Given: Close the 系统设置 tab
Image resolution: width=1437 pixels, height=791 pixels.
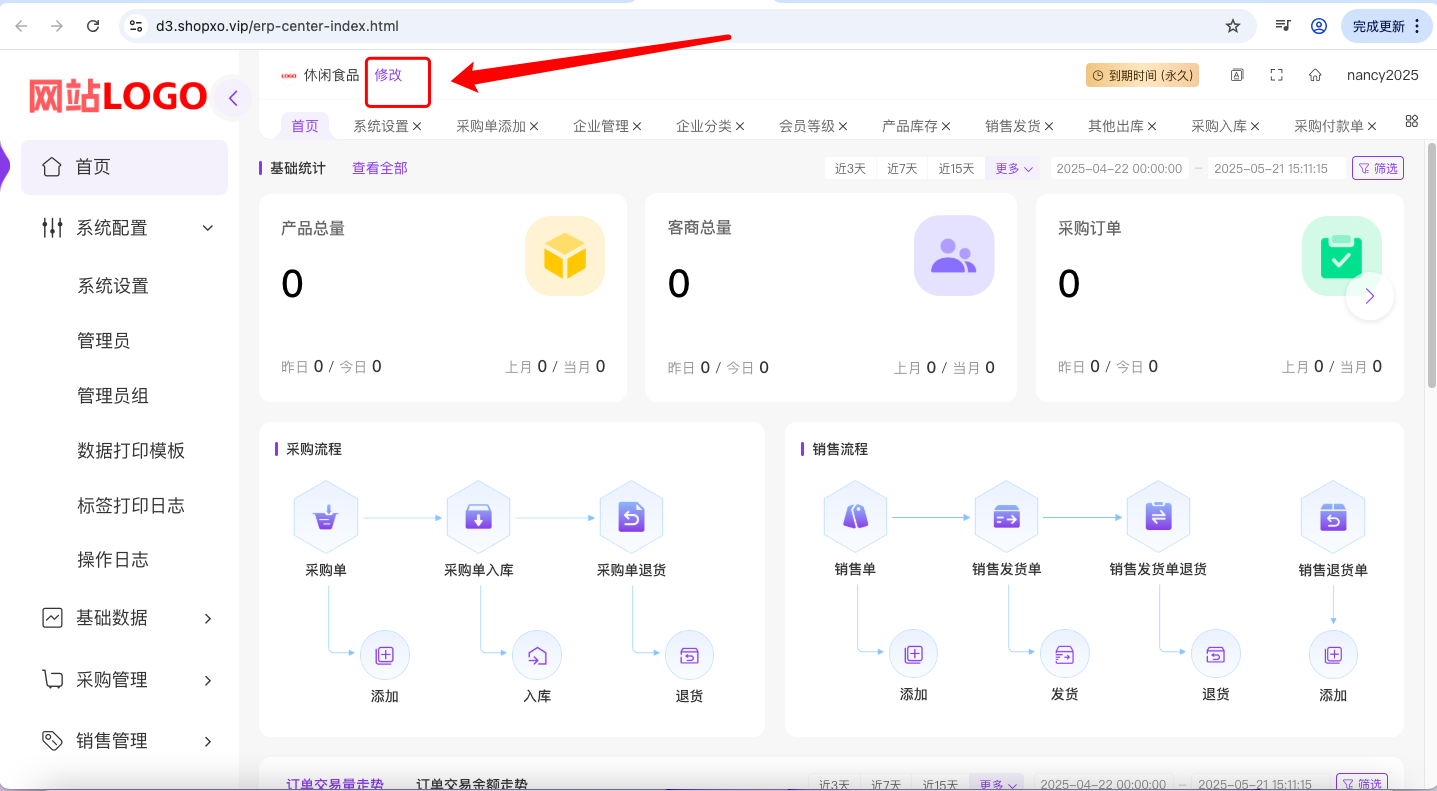Looking at the screenshot, I should click(x=417, y=126).
